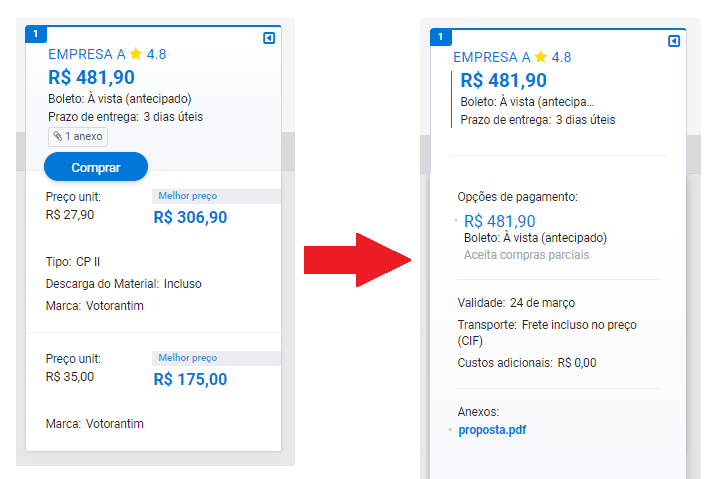Click the paperclip 1 anexo chip
This screenshot has width=726, height=479.
[x=78, y=137]
